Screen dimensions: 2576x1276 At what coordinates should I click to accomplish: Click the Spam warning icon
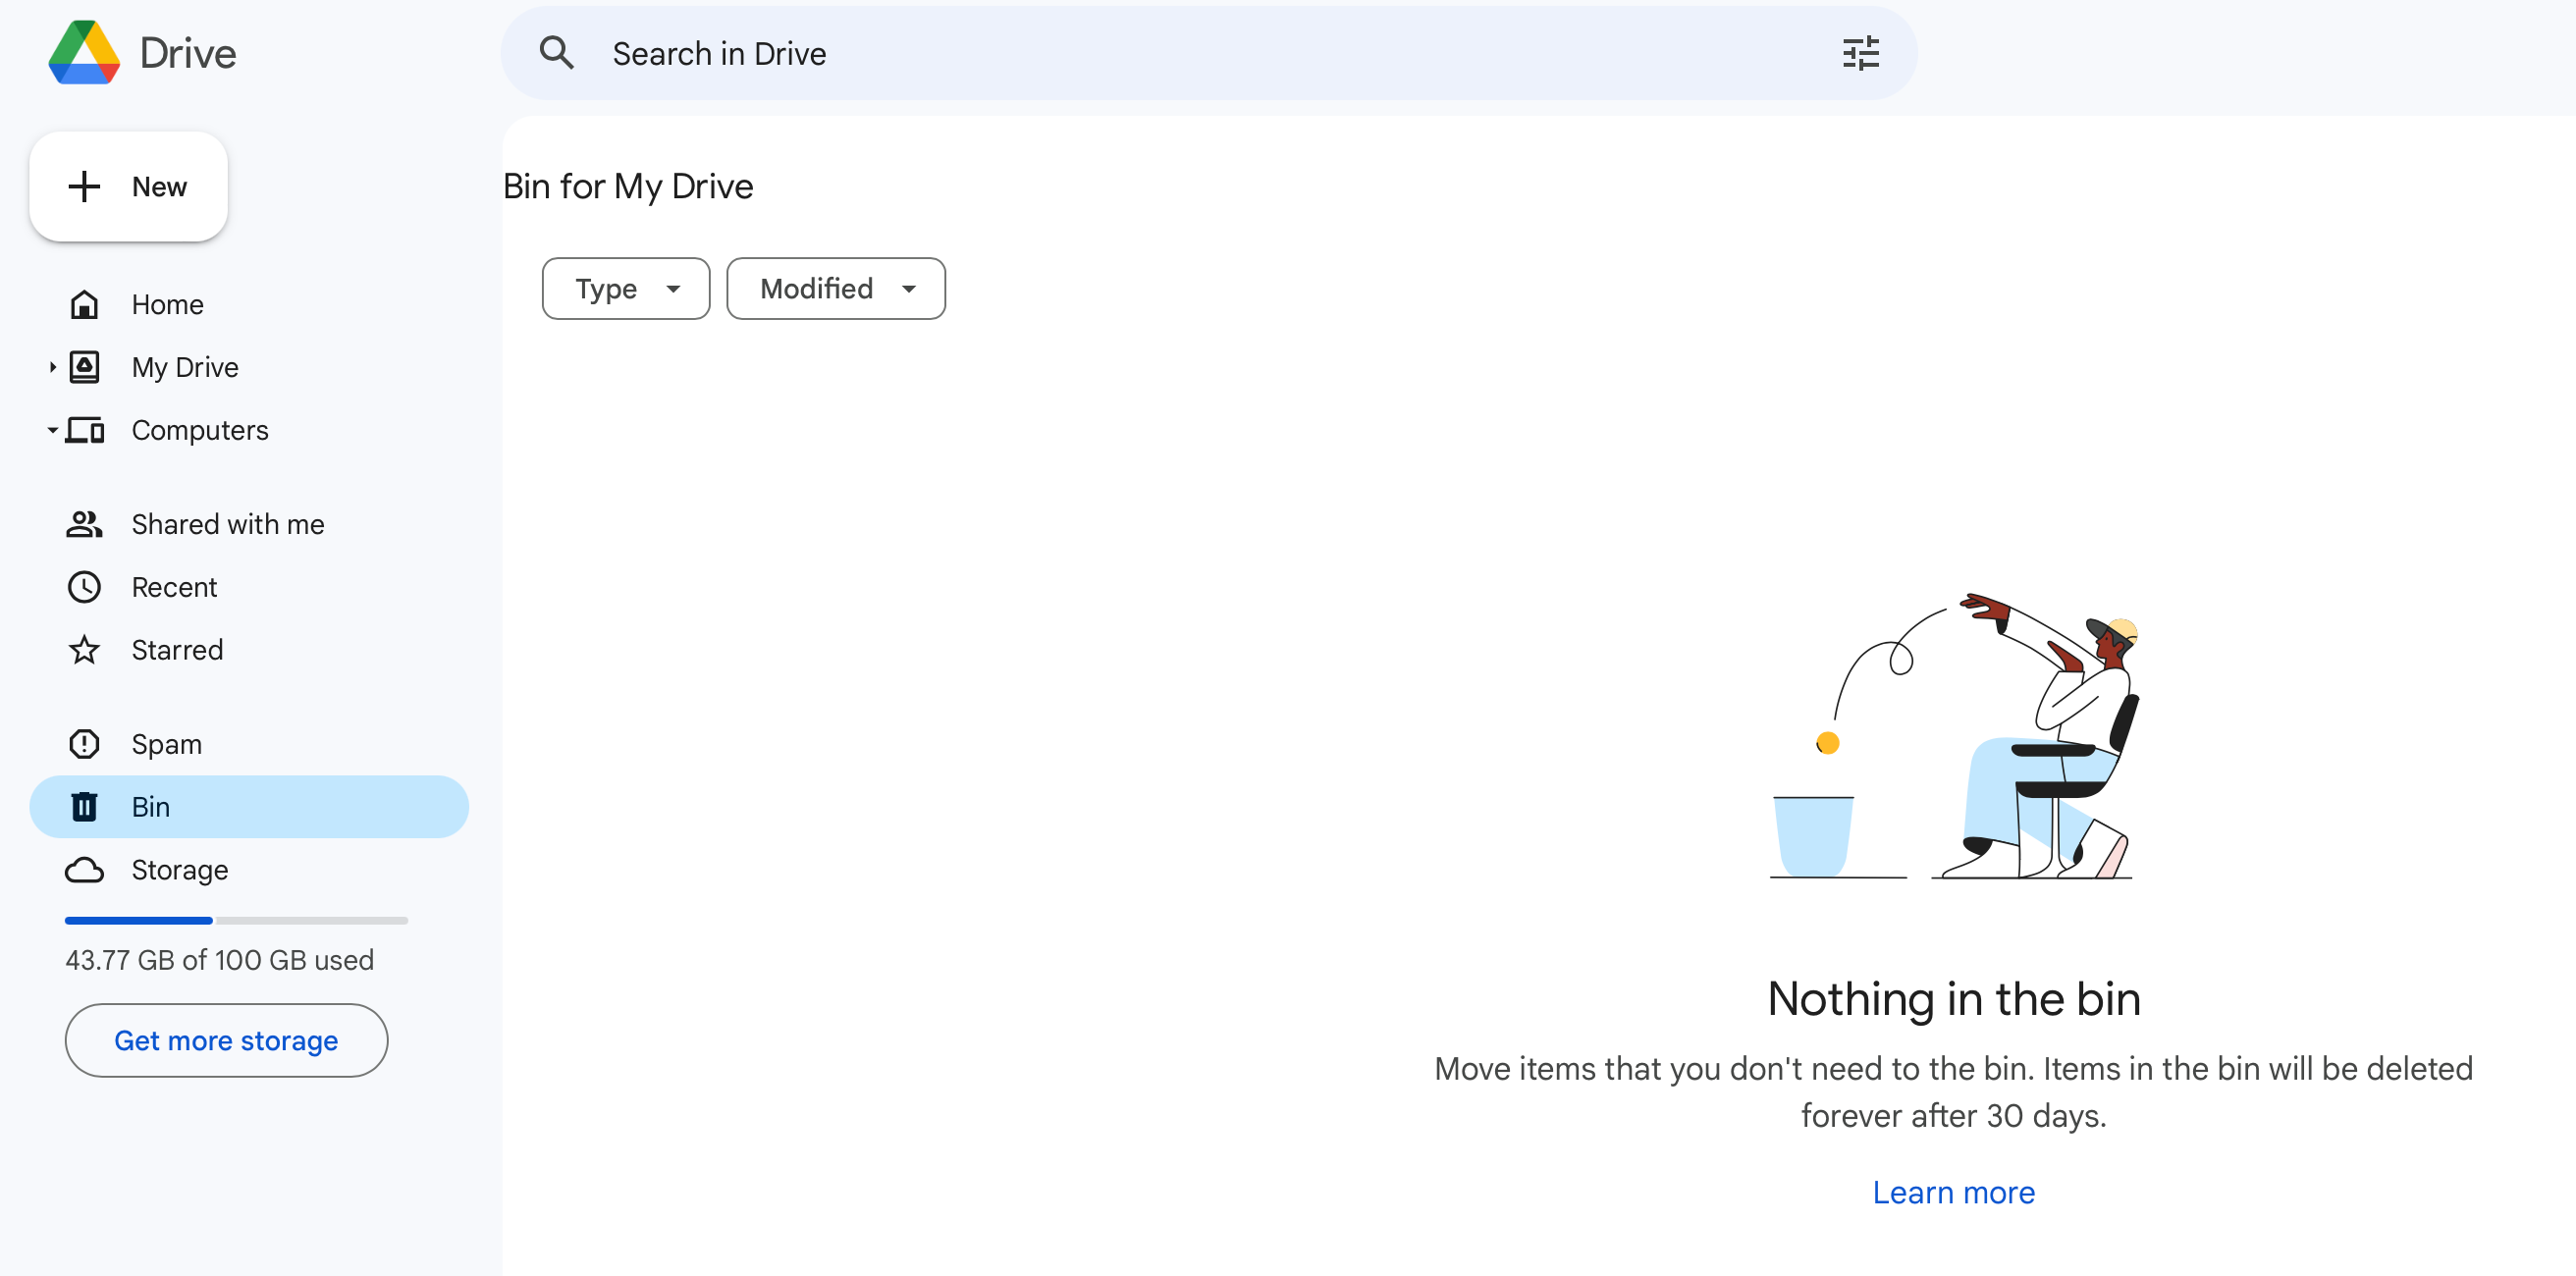(x=84, y=744)
